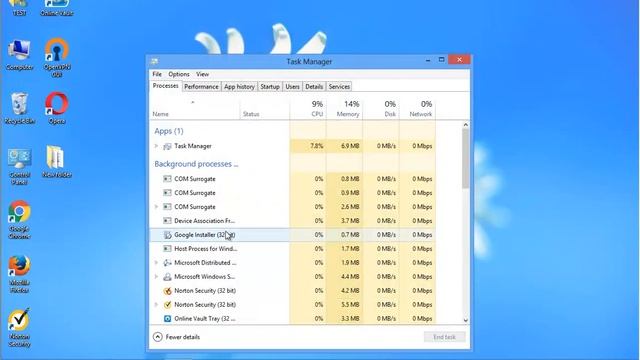The image size is (640, 360).
Task: Click the Device Association Framework process icon
Action: coord(167,221)
